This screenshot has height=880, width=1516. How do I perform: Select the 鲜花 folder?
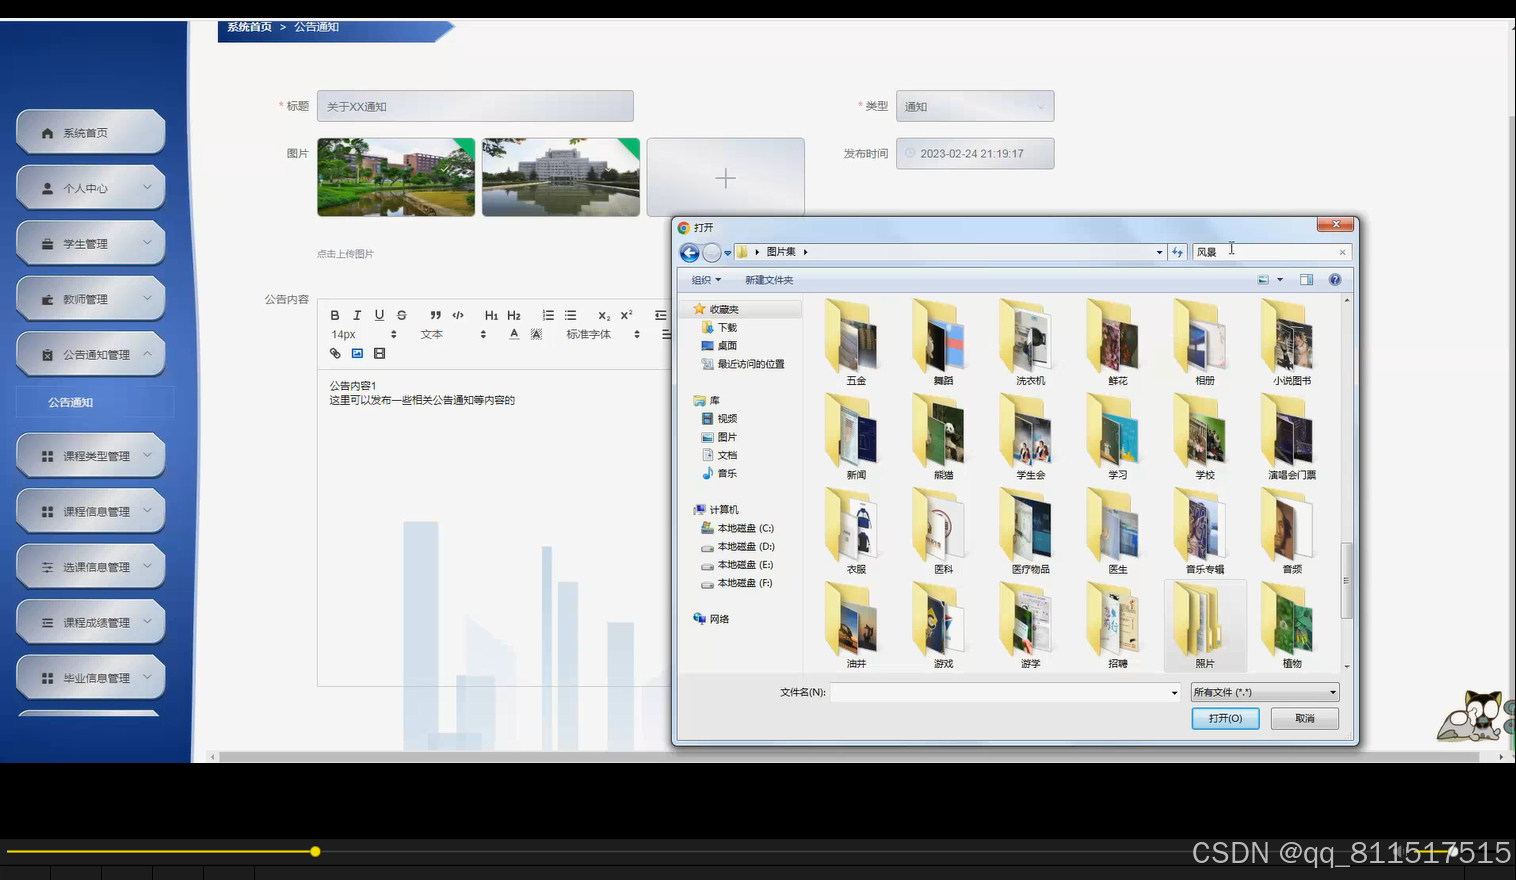point(1118,343)
